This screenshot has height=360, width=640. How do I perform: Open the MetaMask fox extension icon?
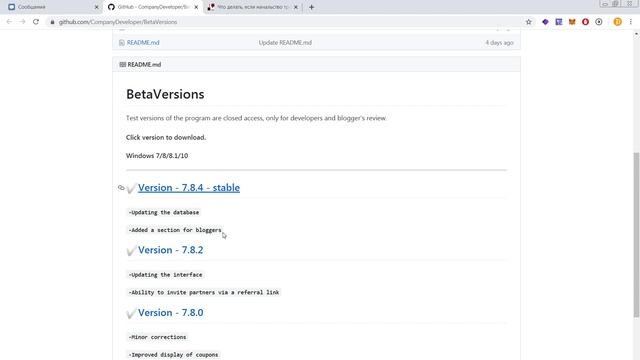[572, 22]
